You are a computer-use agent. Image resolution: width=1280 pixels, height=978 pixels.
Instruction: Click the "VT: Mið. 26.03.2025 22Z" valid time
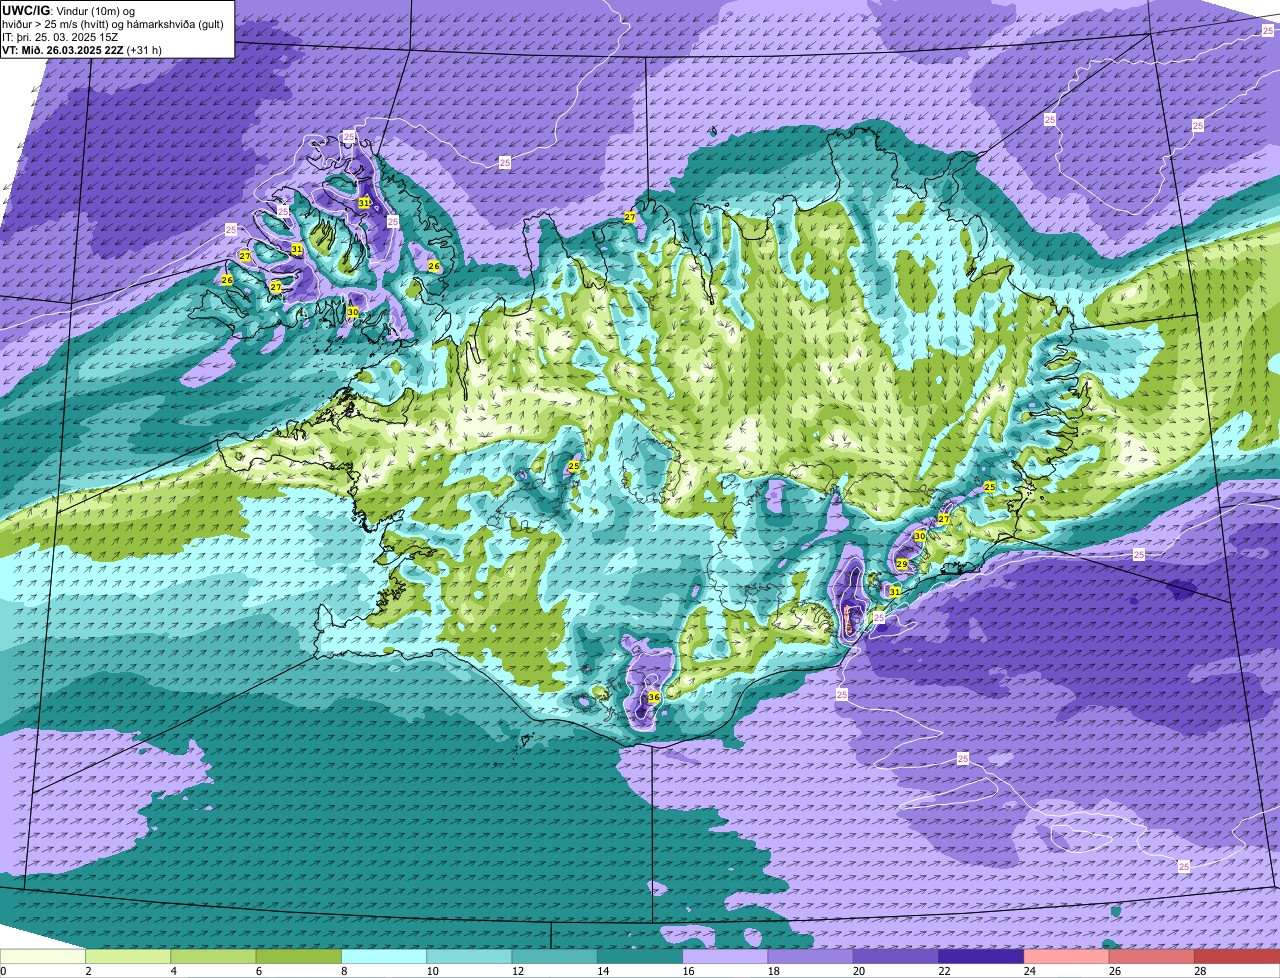click(63, 50)
